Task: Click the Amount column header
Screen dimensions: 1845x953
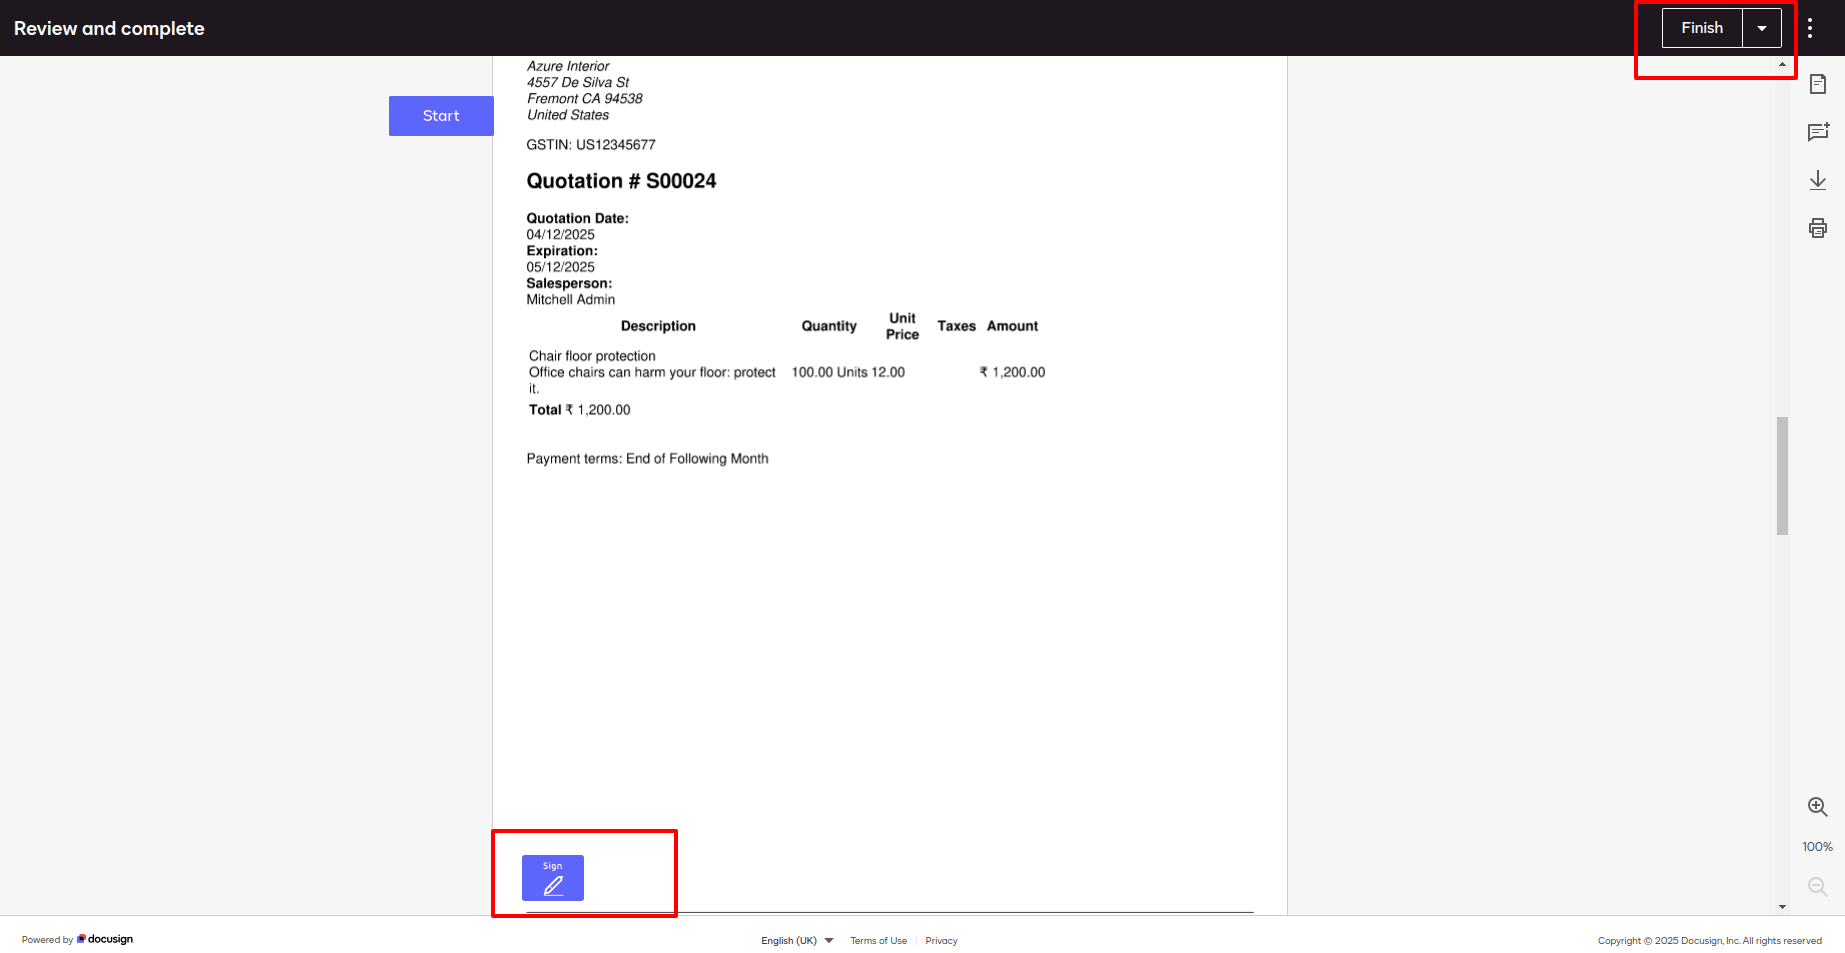Action: click(1012, 326)
